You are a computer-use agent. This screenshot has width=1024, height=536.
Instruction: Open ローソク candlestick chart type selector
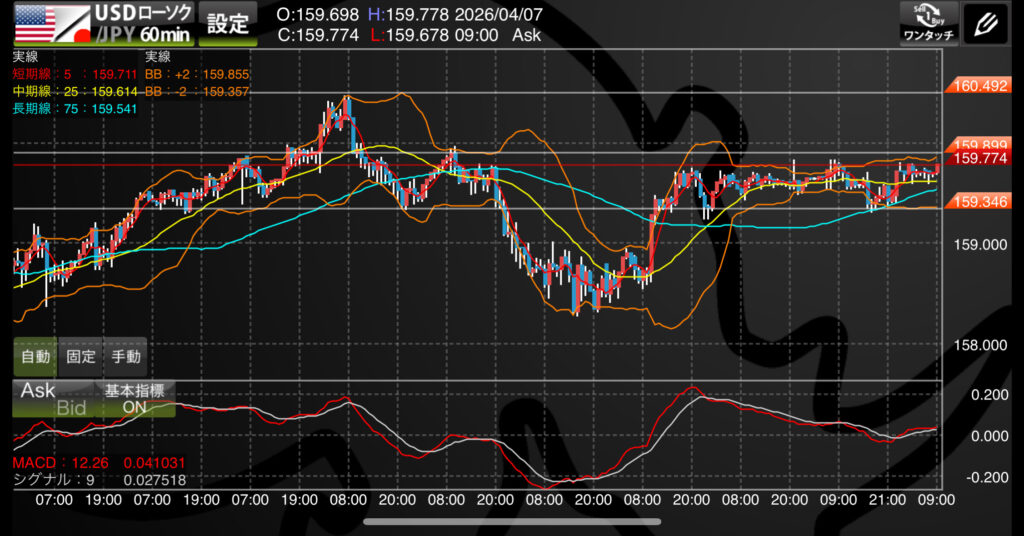click(x=160, y=14)
